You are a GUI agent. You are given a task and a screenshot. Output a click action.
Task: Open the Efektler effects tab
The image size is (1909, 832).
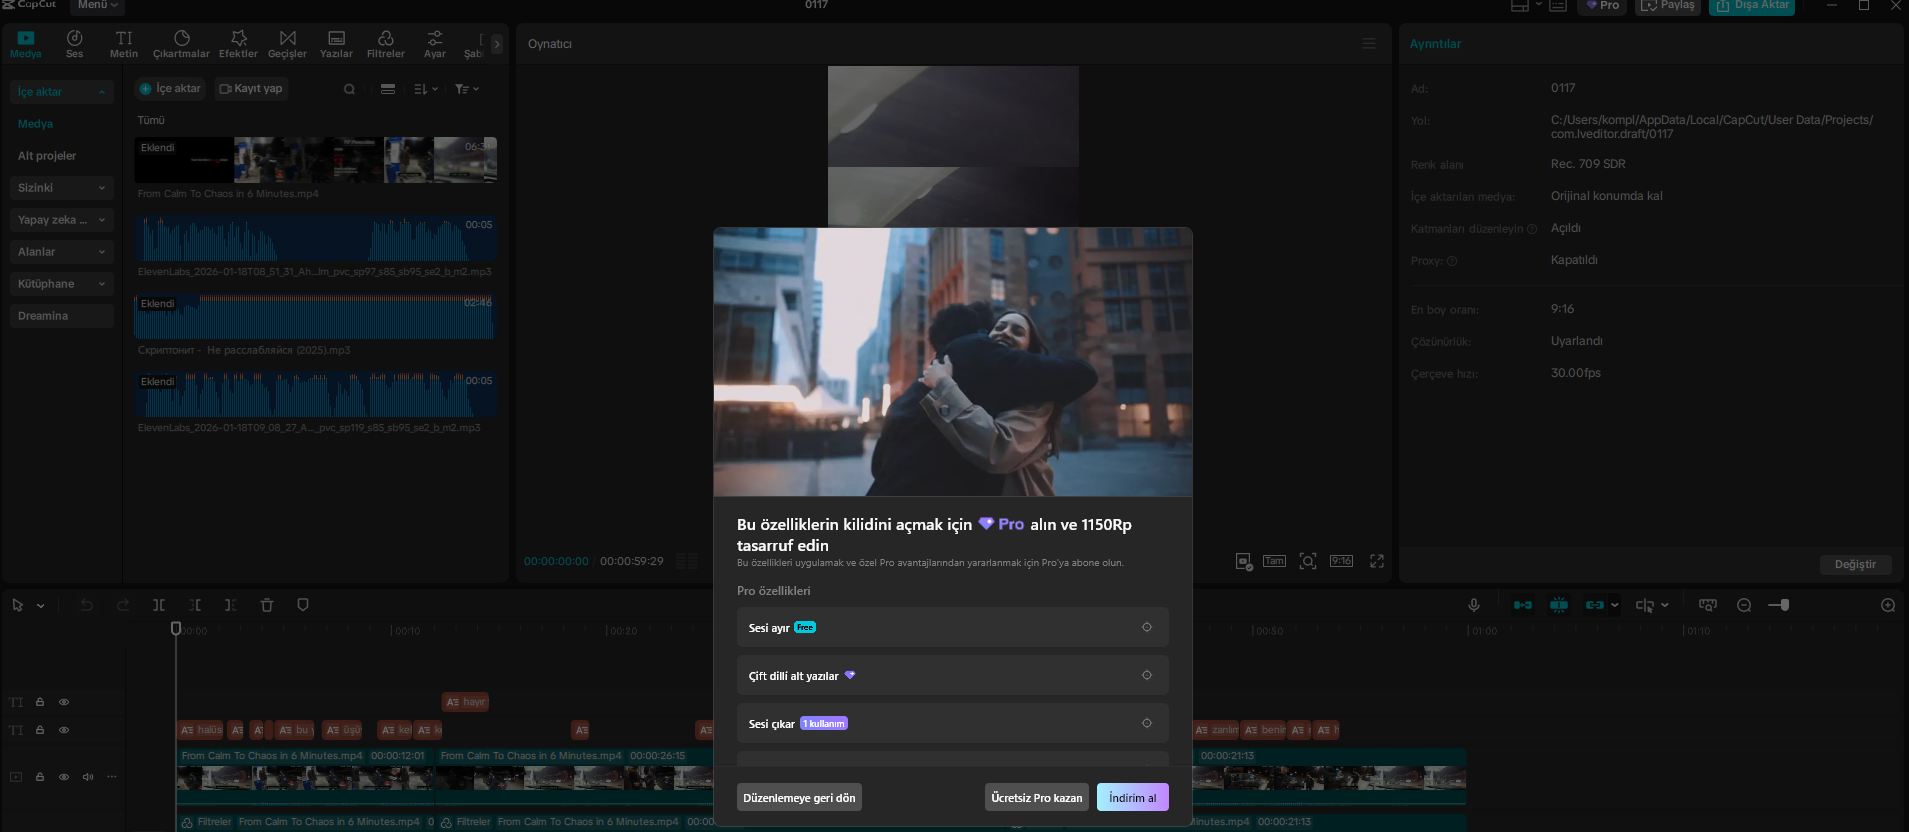coord(238,44)
